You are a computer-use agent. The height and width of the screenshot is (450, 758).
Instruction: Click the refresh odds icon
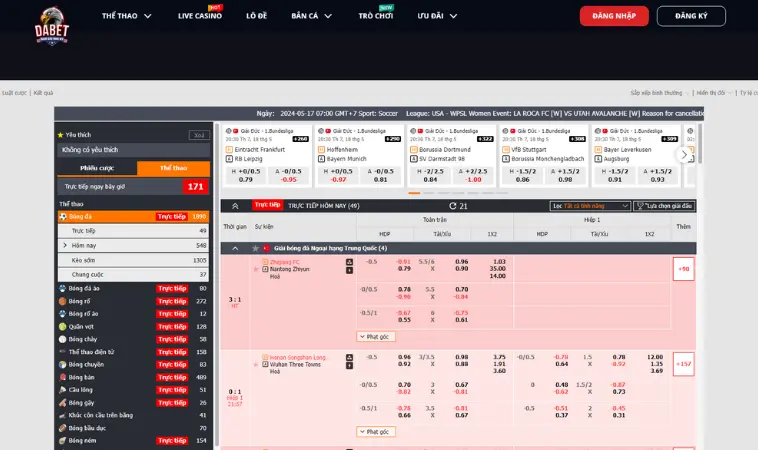[452, 206]
